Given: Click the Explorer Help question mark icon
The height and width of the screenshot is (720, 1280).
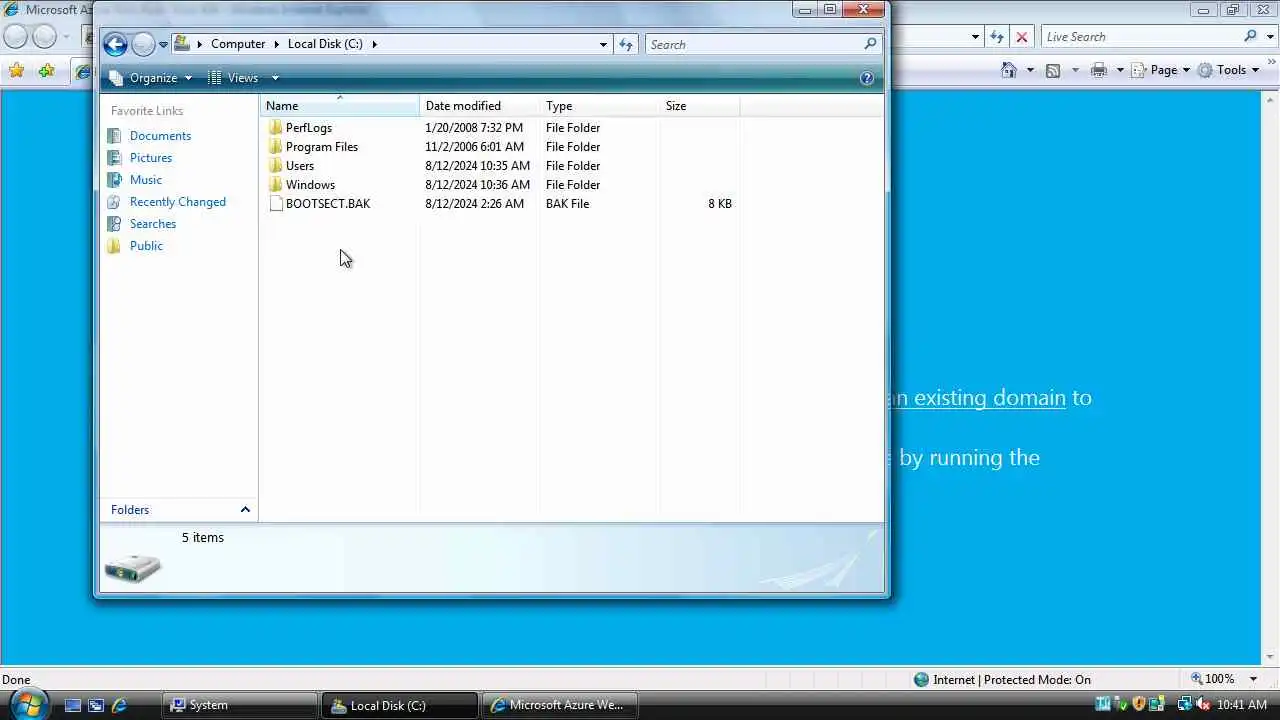Looking at the screenshot, I should [x=867, y=78].
